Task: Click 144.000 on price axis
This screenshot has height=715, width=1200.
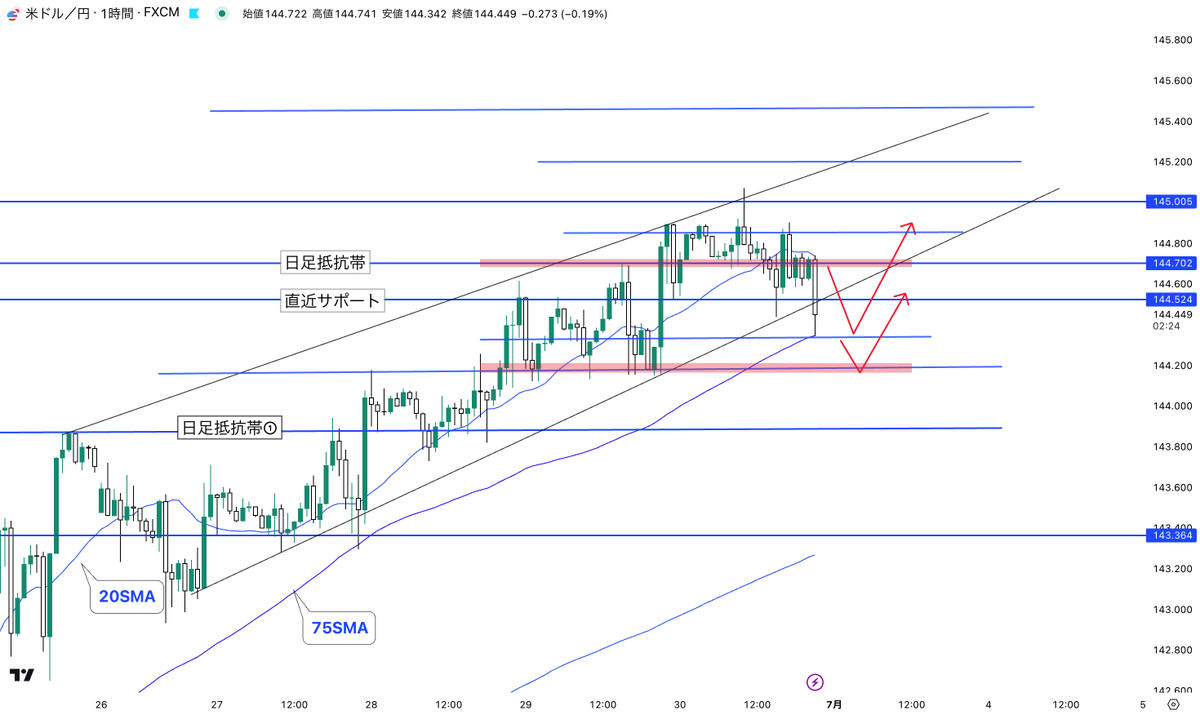Action: pyautogui.click(x=1170, y=406)
